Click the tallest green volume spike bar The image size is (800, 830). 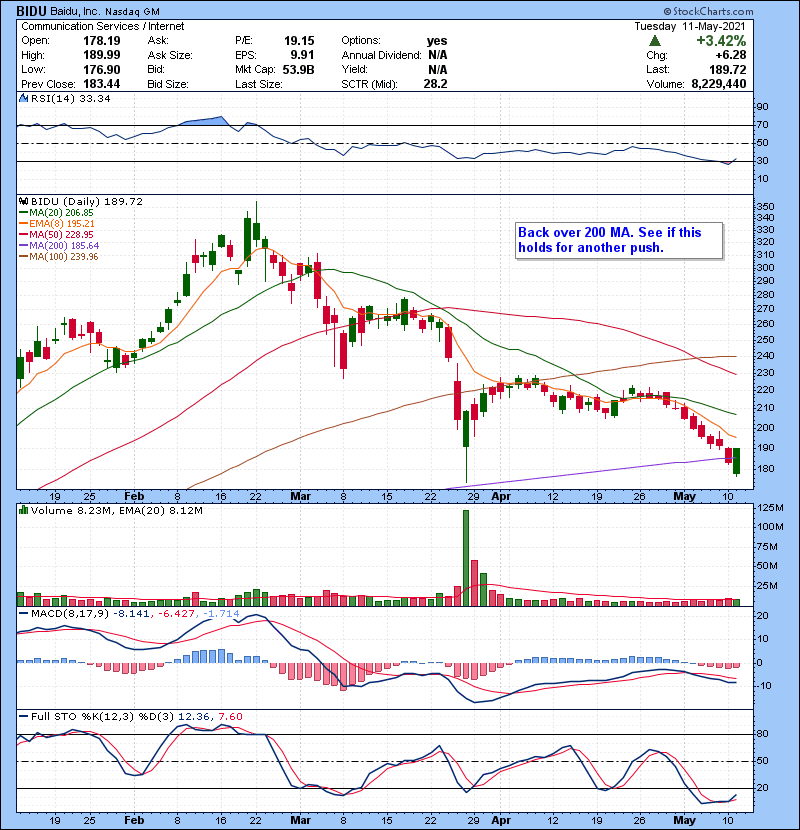click(465, 557)
